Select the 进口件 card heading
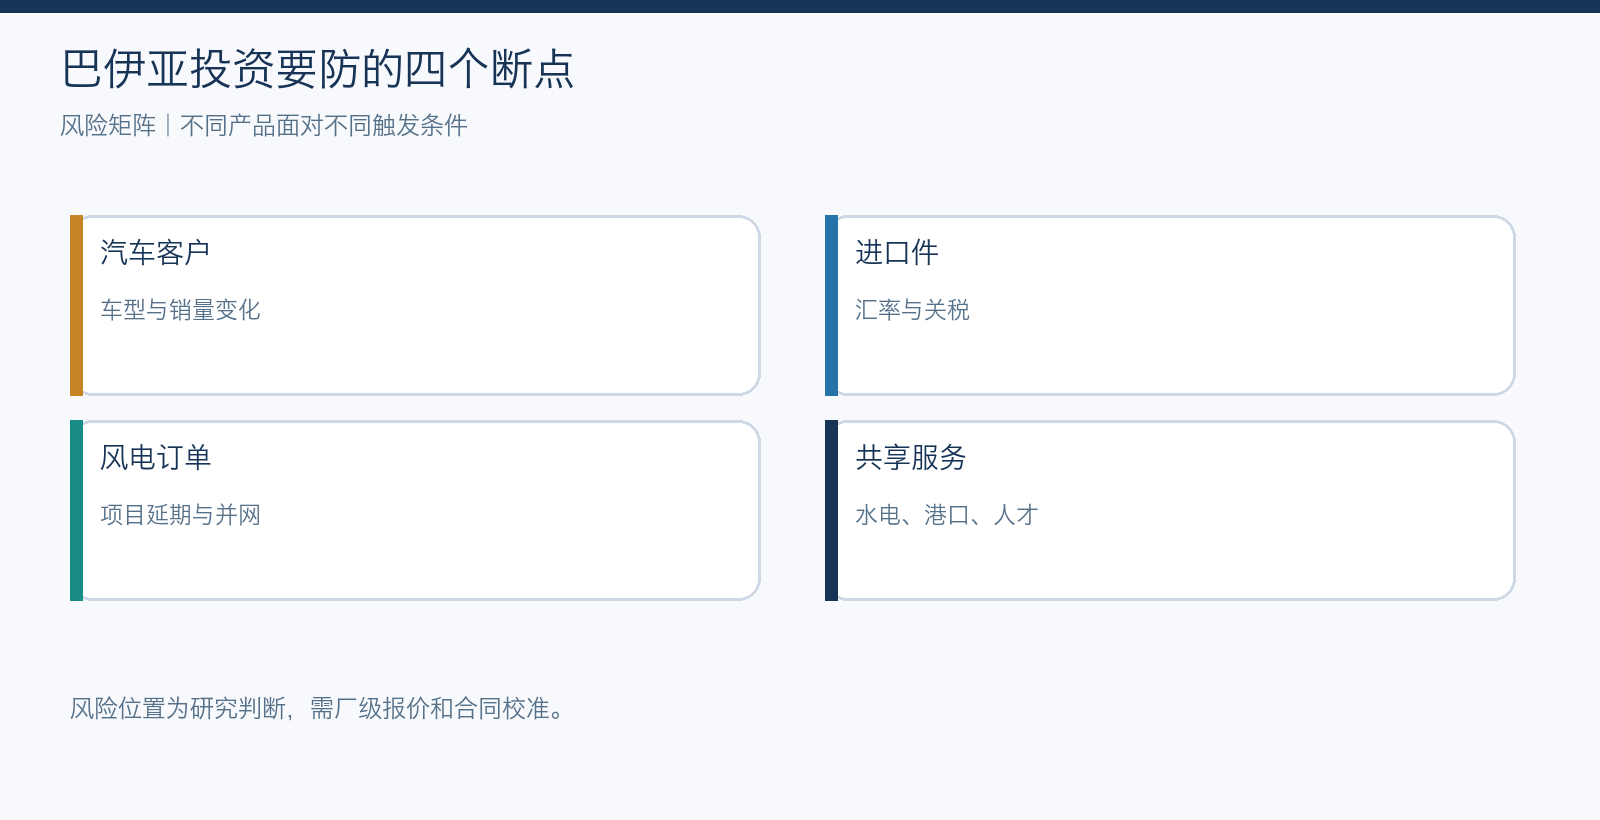Image resolution: width=1600 pixels, height=820 pixels. click(x=897, y=253)
